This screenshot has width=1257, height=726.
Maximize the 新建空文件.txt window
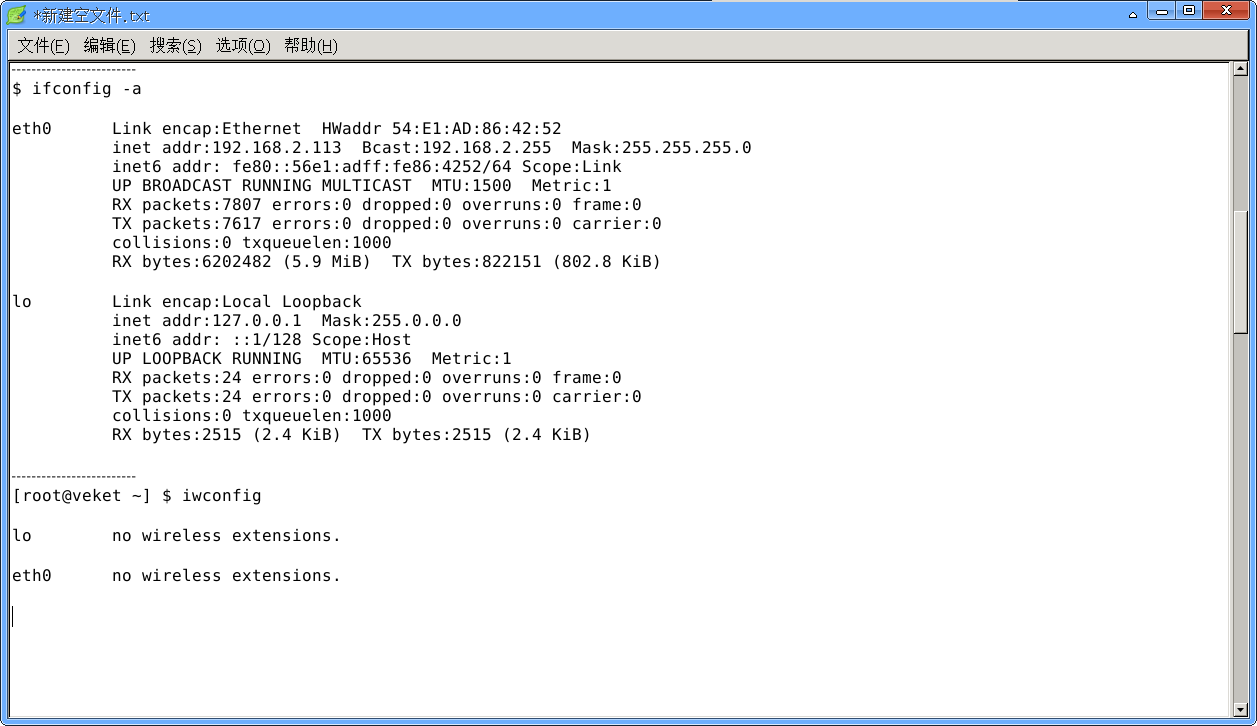[x=1188, y=11]
